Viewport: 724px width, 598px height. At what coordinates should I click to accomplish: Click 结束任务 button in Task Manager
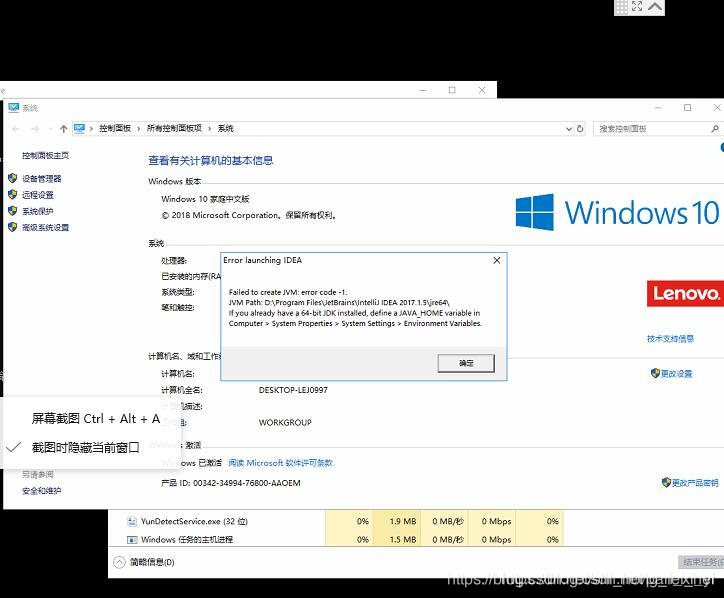point(701,562)
